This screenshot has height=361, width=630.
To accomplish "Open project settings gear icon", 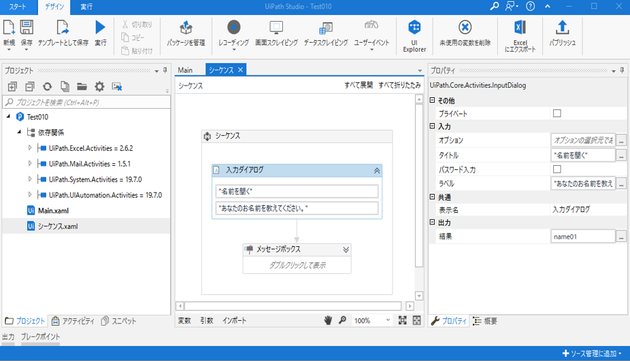I will coord(100,86).
